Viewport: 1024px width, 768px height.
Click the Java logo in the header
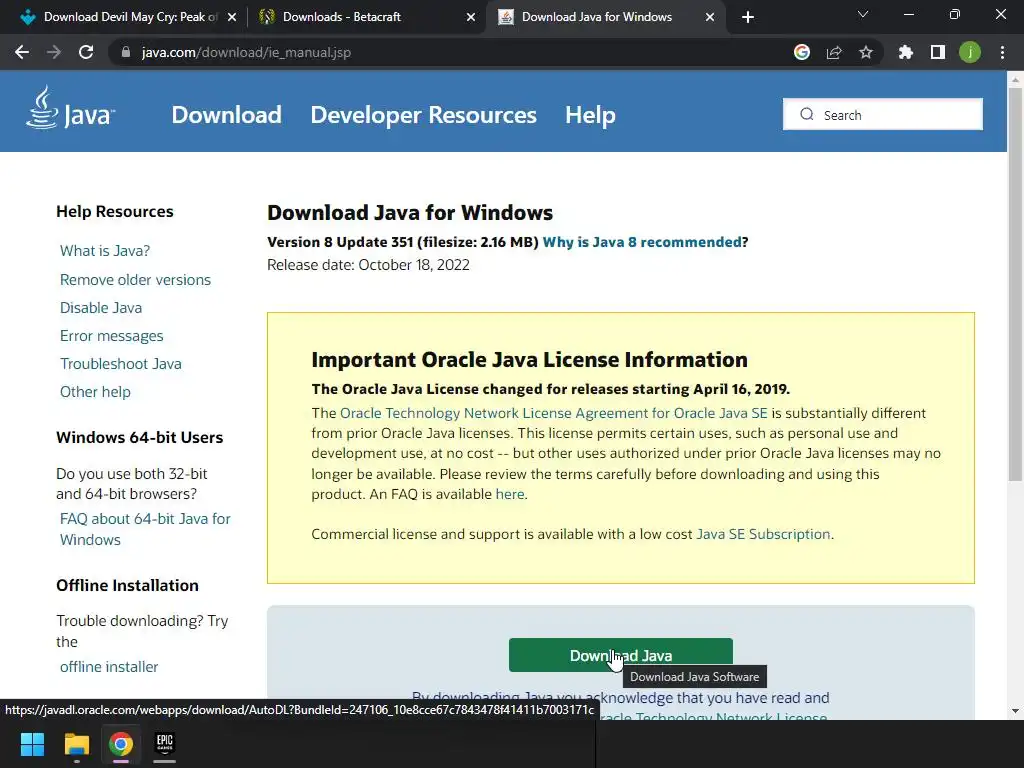click(71, 108)
